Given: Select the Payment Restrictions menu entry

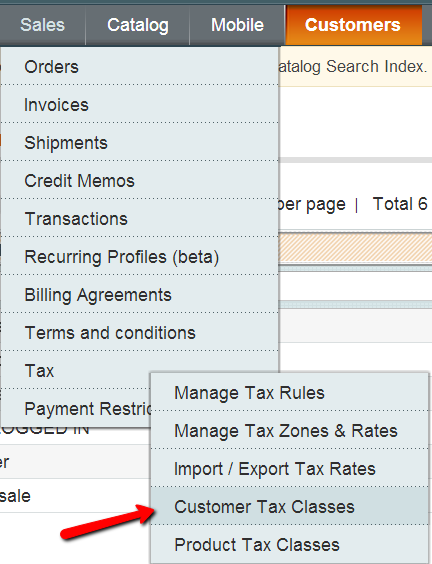Looking at the screenshot, I should pos(76,409).
